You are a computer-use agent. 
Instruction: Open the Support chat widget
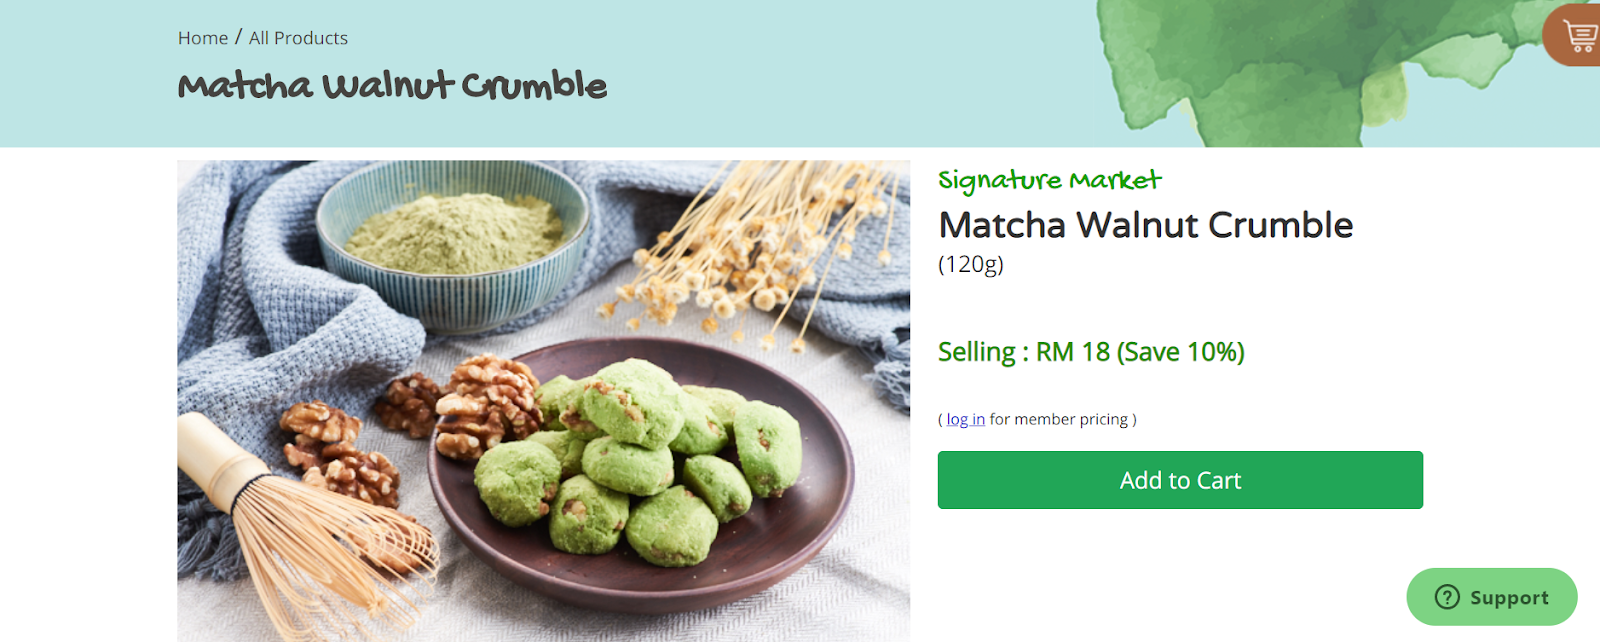tap(1491, 597)
